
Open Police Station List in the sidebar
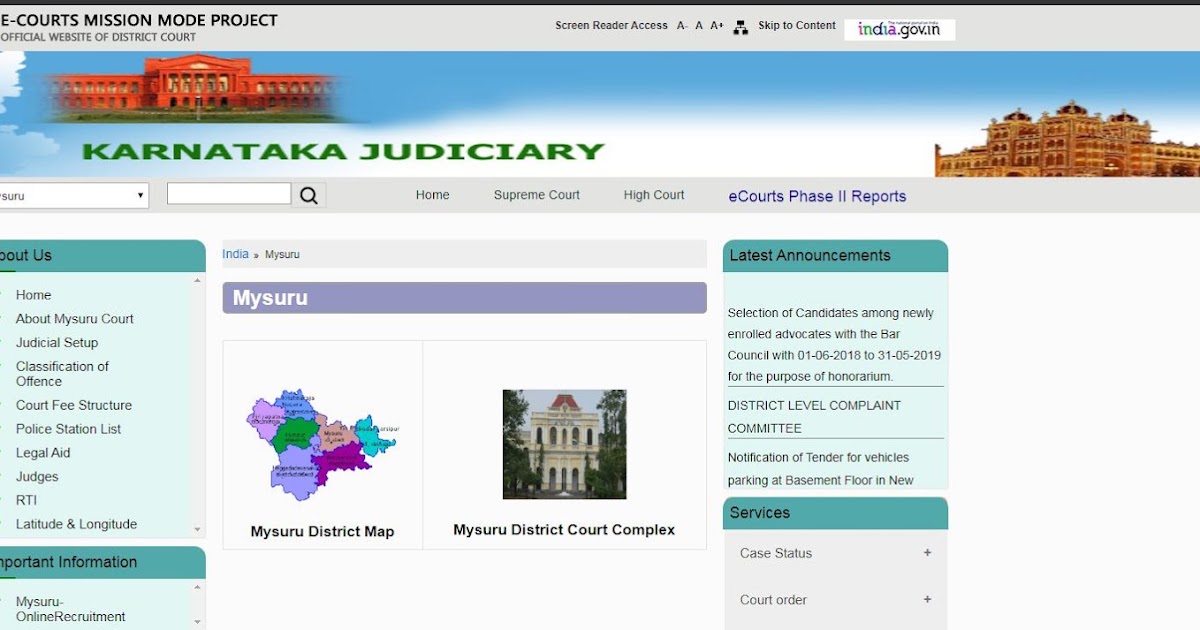[x=67, y=428]
